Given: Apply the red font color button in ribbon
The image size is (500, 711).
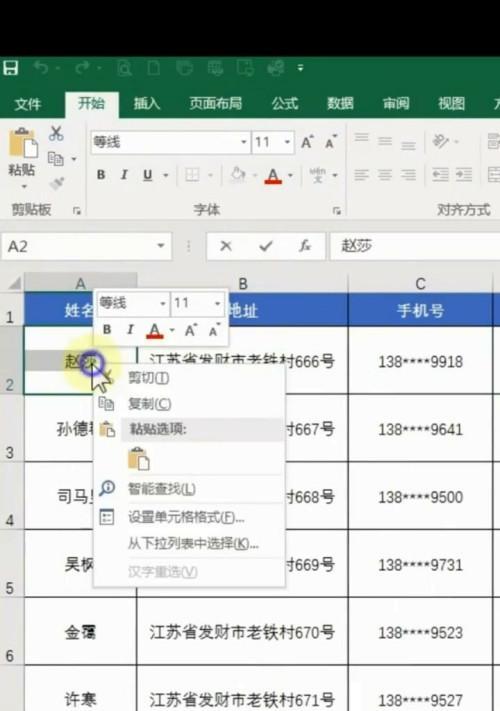Looking at the screenshot, I should (273, 175).
